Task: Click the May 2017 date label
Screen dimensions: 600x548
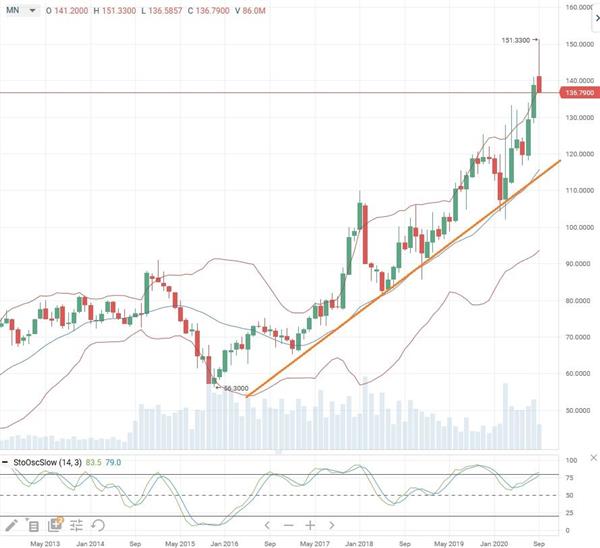Action: click(x=315, y=544)
